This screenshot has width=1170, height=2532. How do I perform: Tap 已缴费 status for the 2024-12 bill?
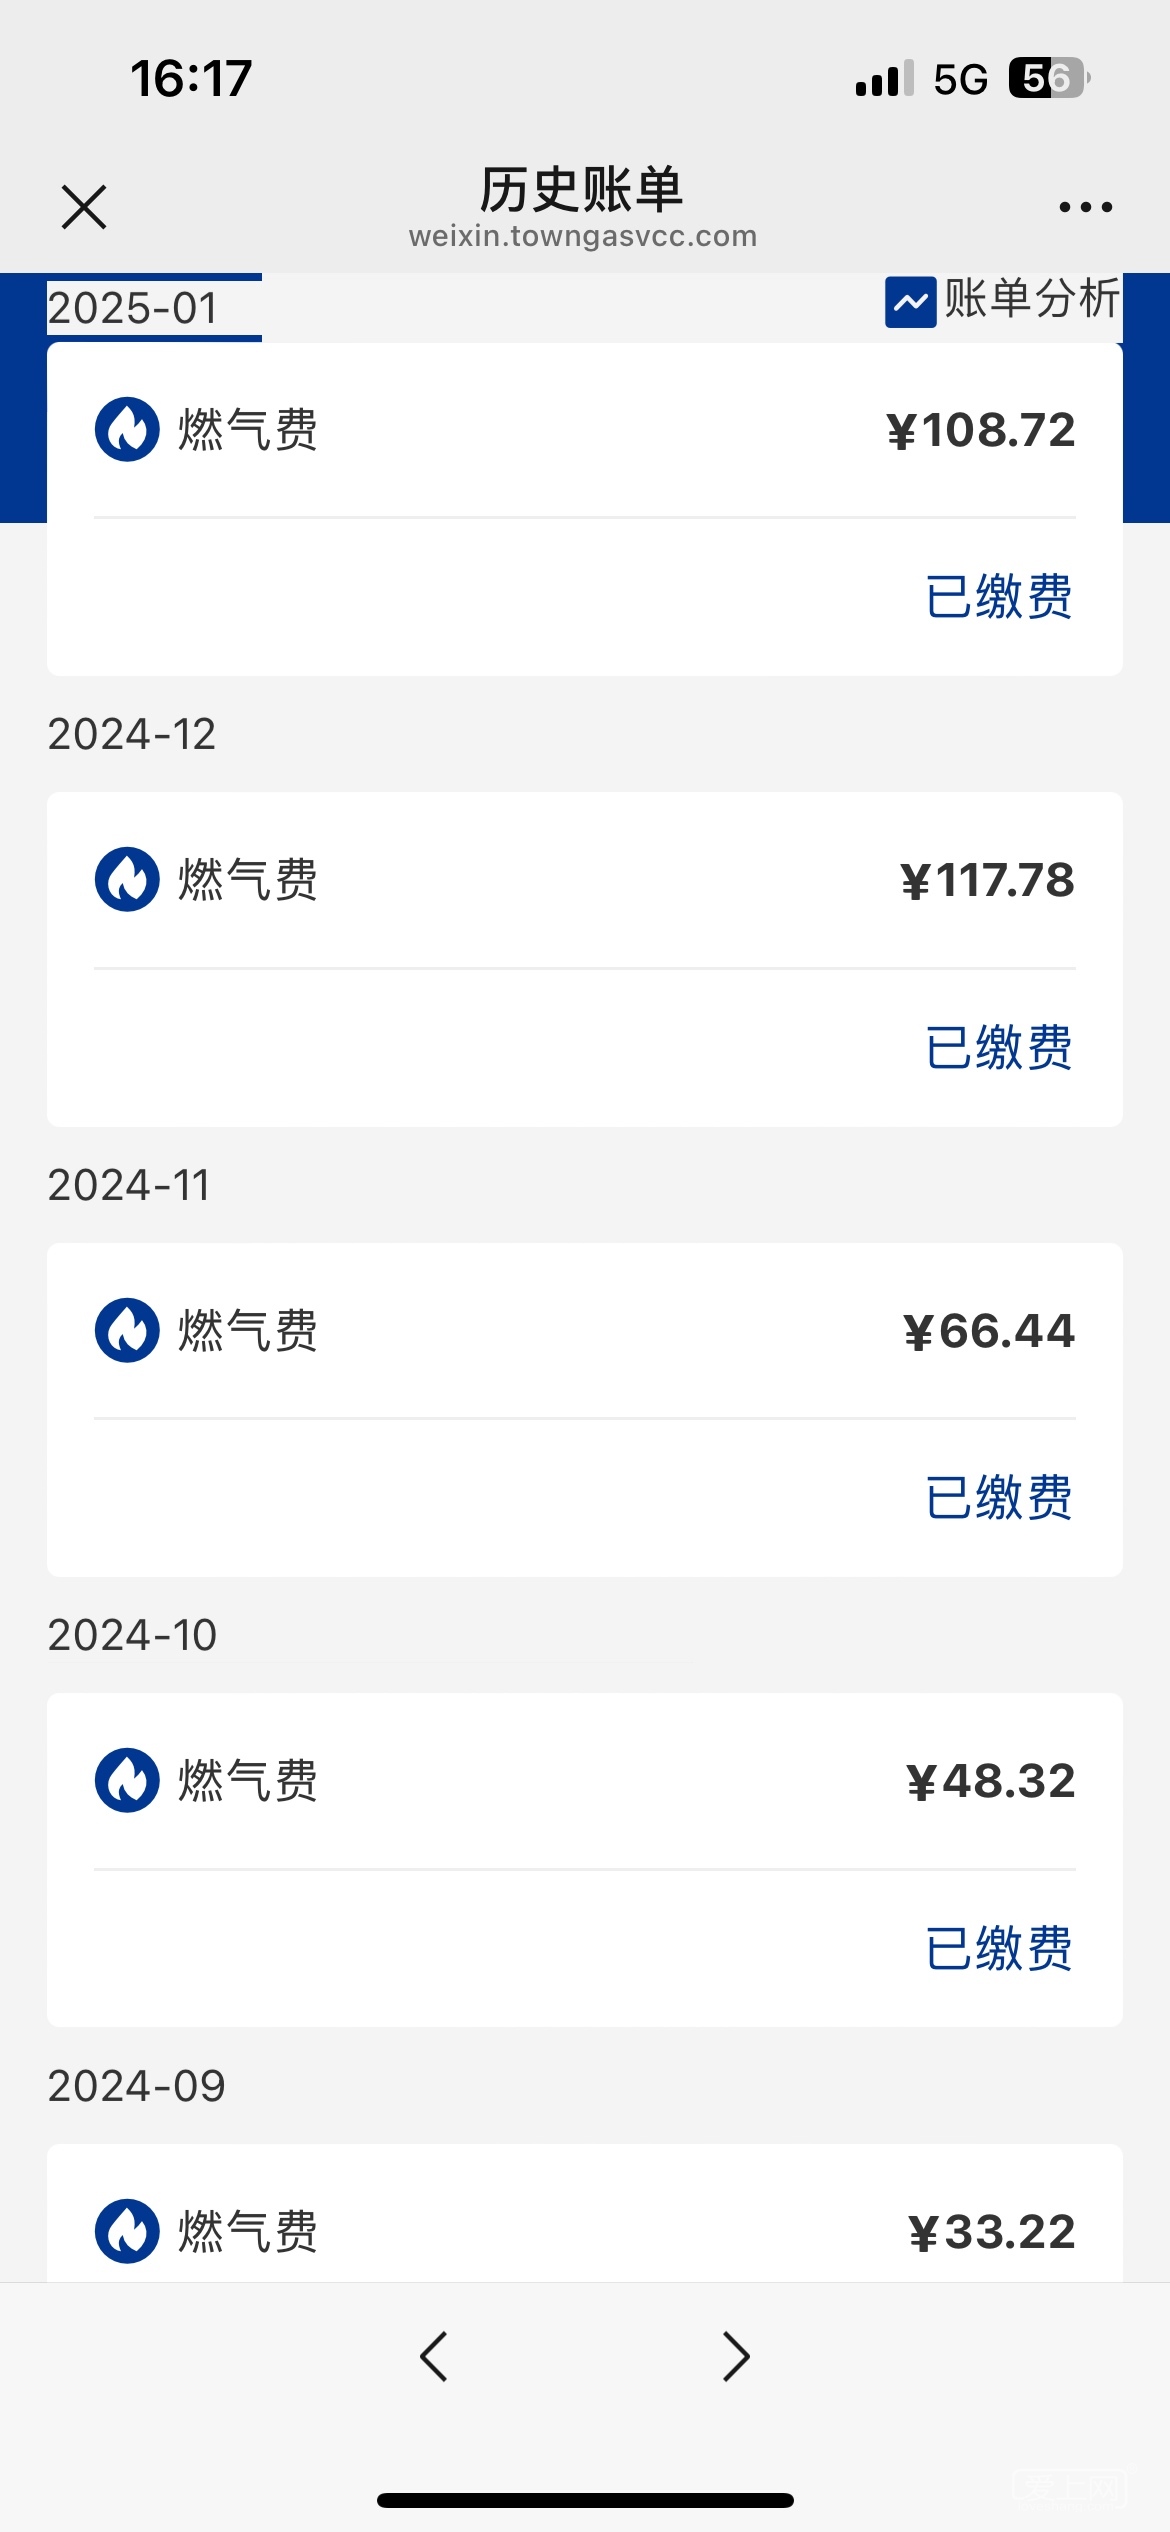(998, 1047)
